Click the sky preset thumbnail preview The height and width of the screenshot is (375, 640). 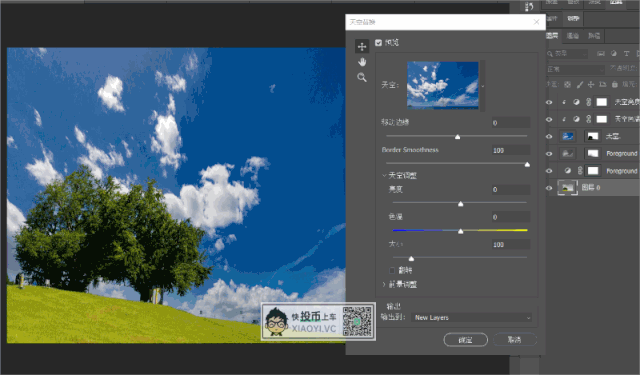pyautogui.click(x=442, y=85)
